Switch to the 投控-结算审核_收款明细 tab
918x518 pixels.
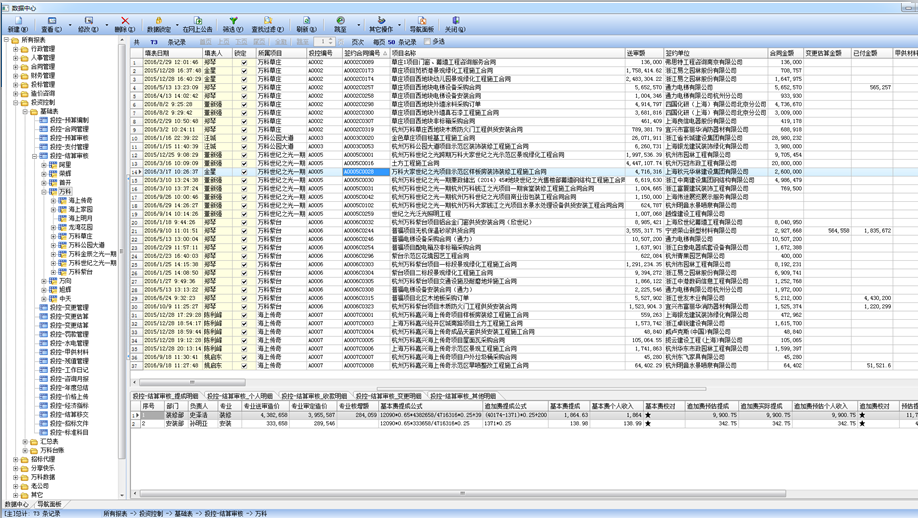[314, 396]
